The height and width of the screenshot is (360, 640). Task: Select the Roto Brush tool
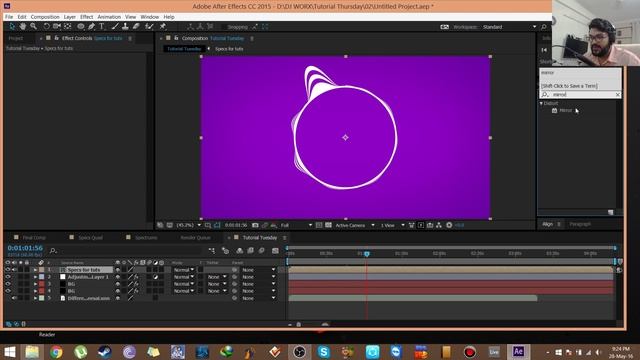[149, 27]
